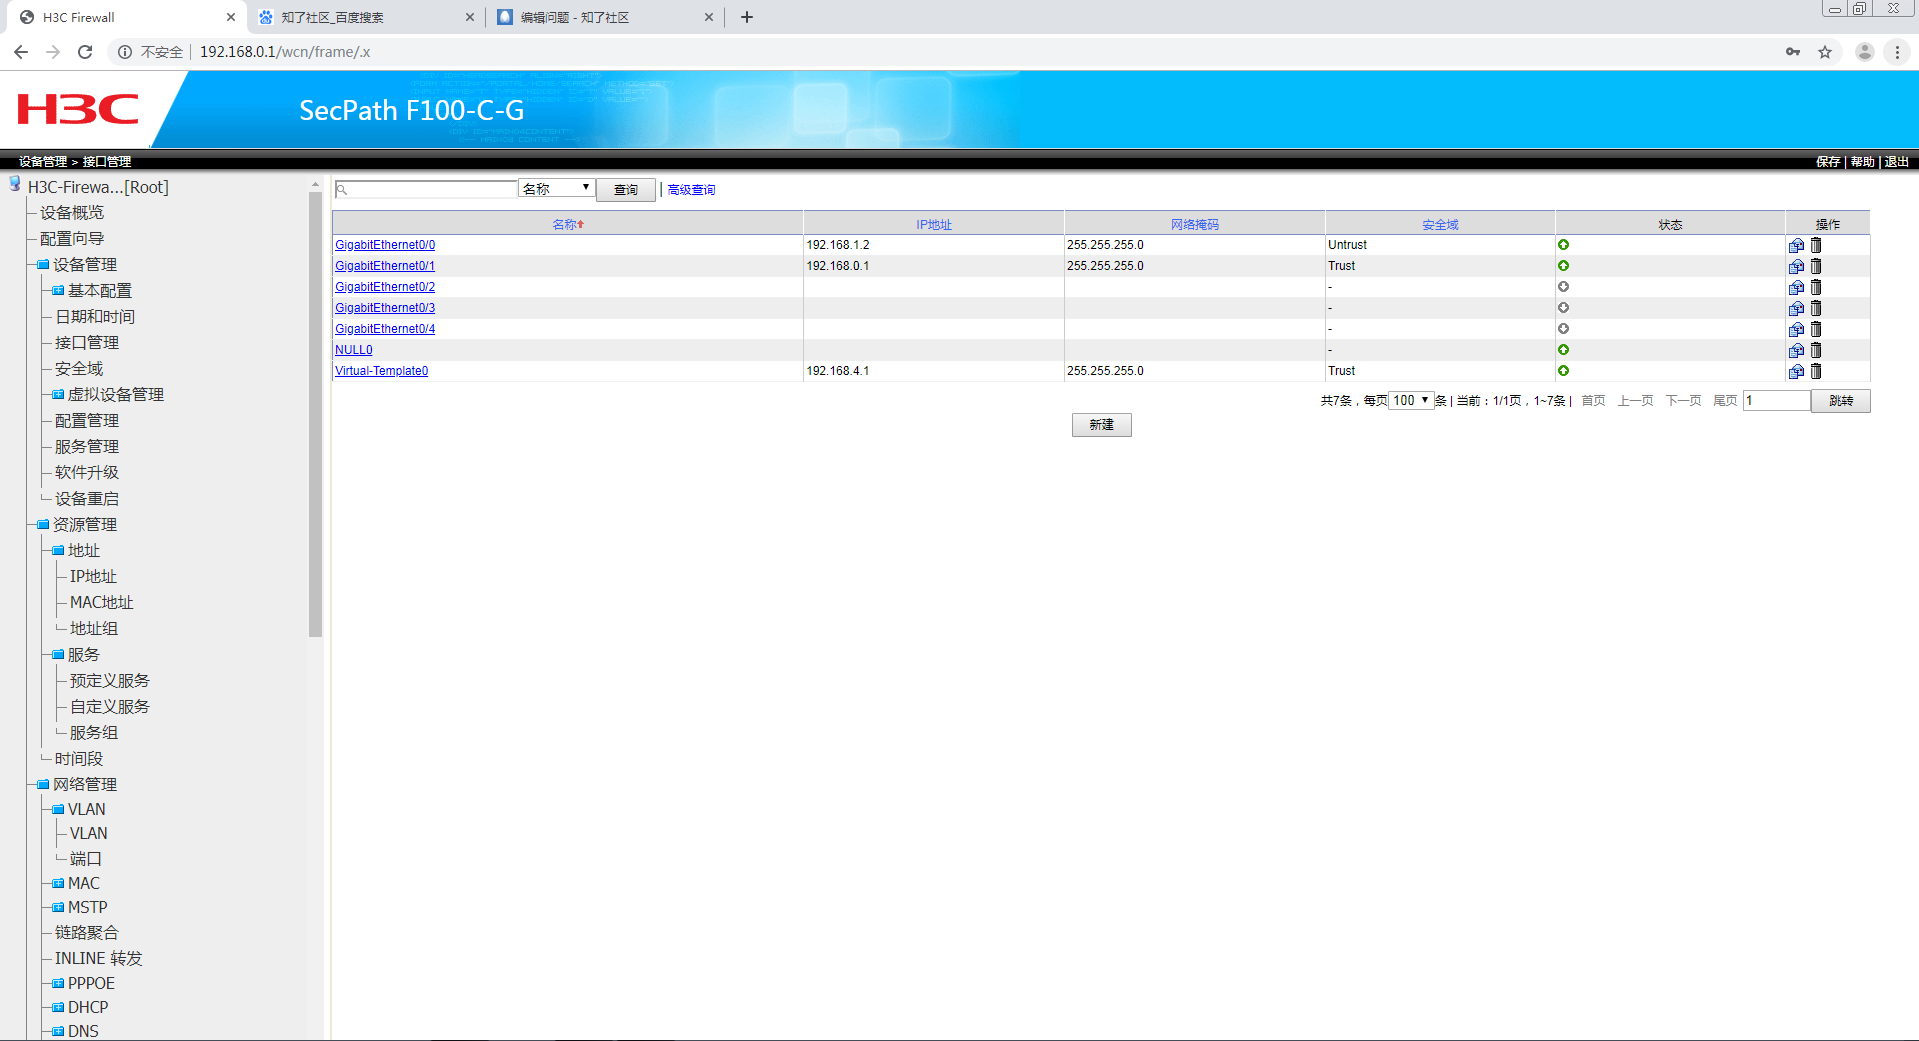Reload the firewall page
The width and height of the screenshot is (1919, 1041).
tap(85, 52)
